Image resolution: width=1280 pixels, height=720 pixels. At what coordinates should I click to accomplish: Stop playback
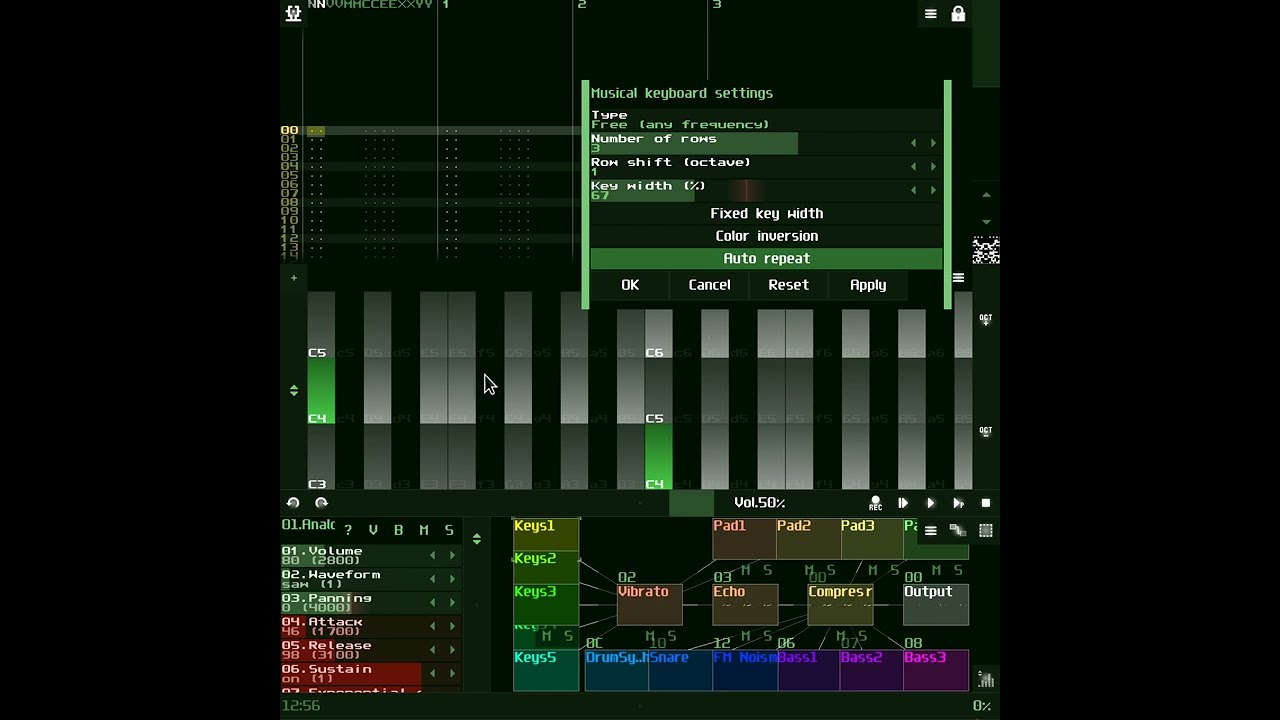986,503
